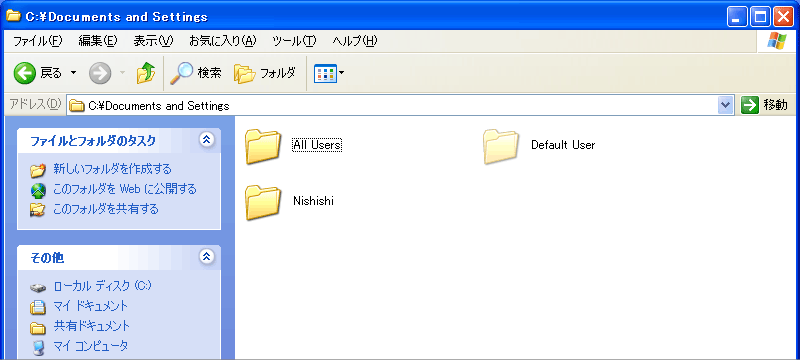Open the 表示(V) menu
Screen dimensions: 800x360
153,41
